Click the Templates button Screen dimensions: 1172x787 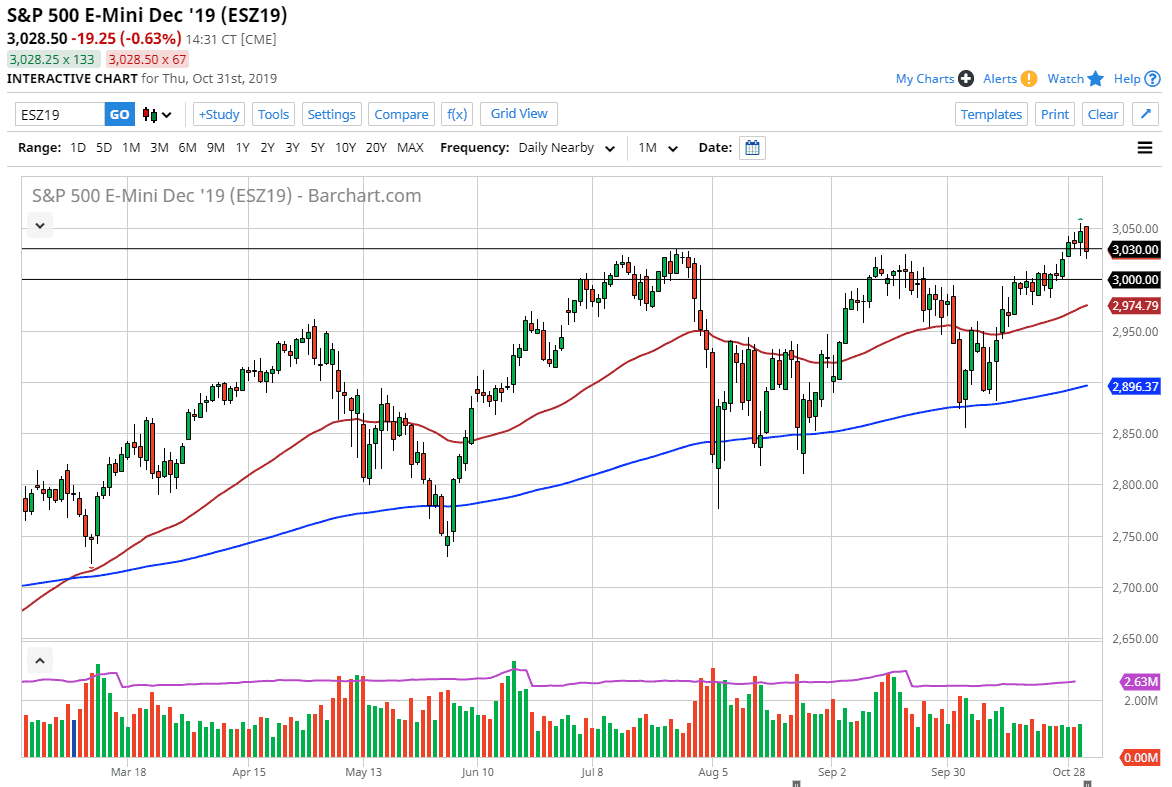pos(991,114)
